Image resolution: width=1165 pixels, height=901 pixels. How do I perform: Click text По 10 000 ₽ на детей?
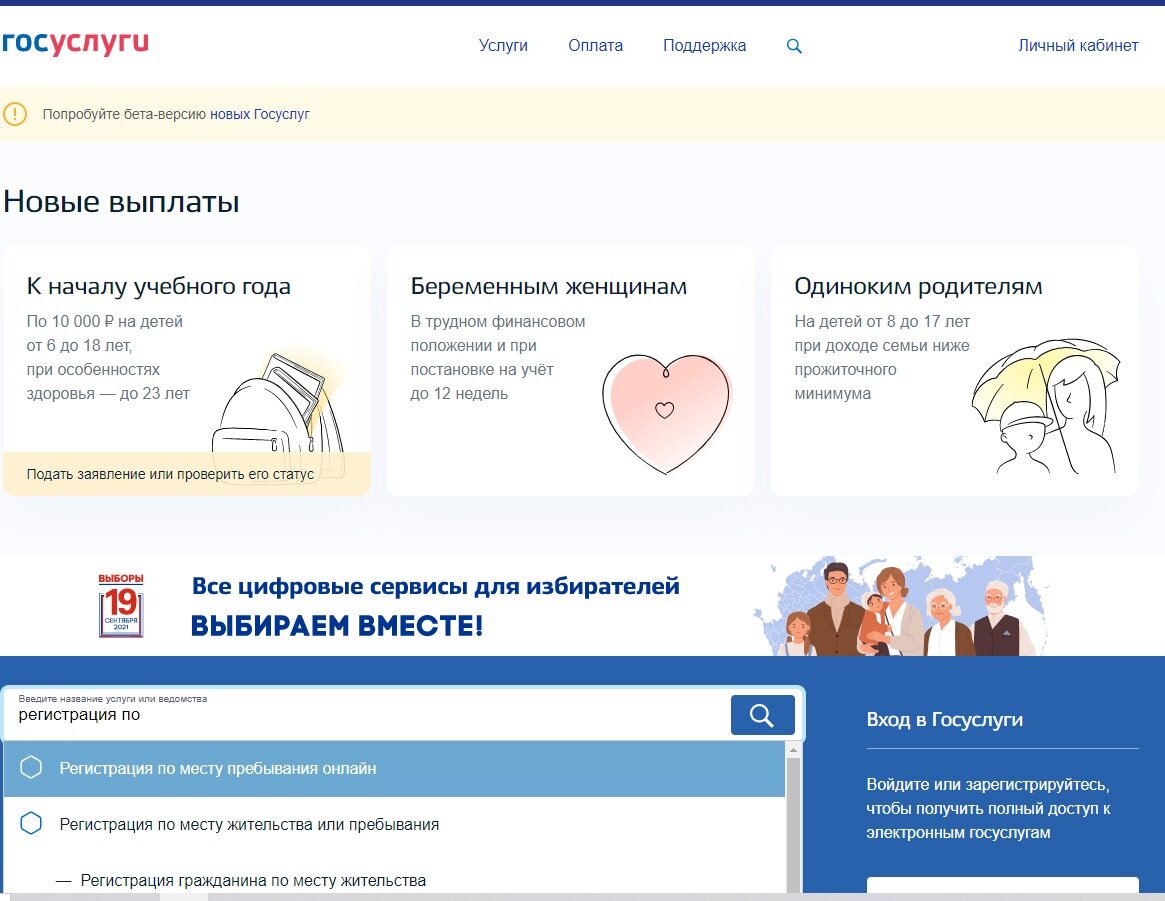(x=105, y=322)
